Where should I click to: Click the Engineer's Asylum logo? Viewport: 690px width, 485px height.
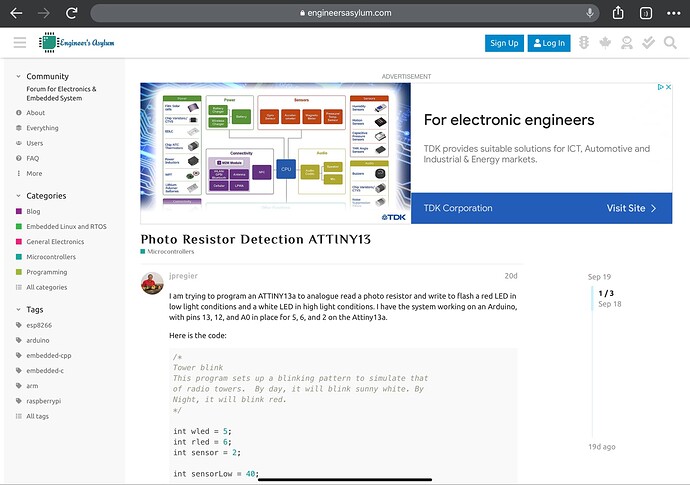pyautogui.click(x=77, y=43)
